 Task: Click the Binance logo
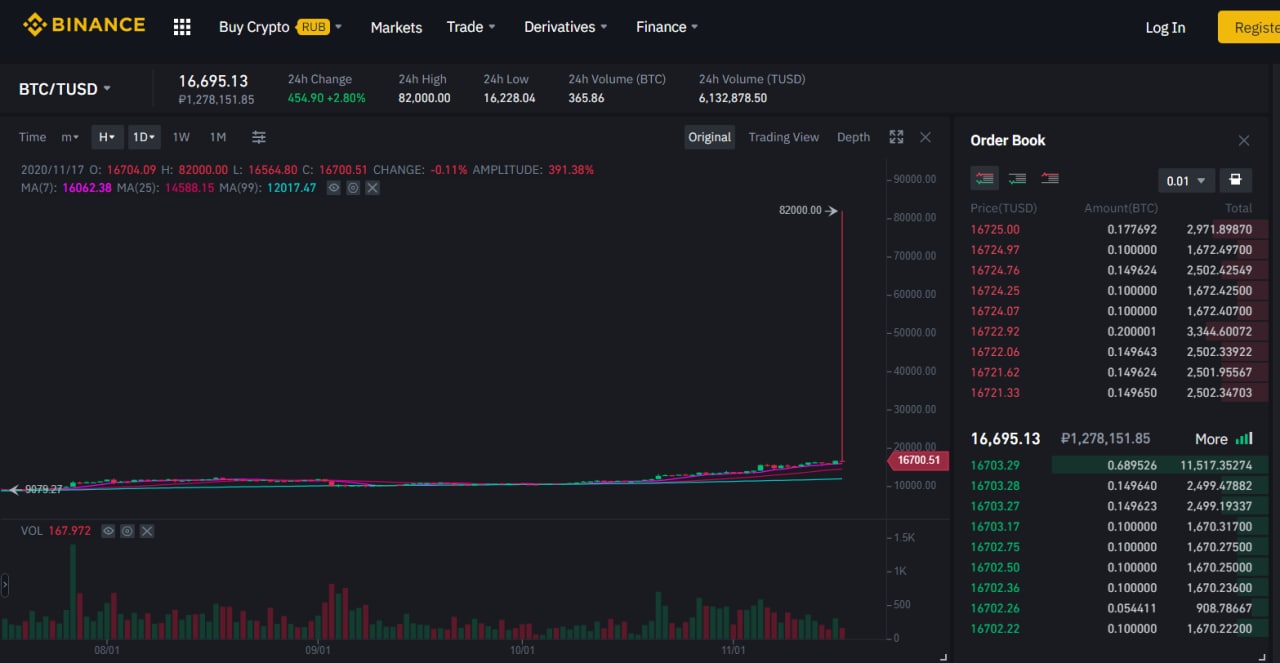point(84,25)
